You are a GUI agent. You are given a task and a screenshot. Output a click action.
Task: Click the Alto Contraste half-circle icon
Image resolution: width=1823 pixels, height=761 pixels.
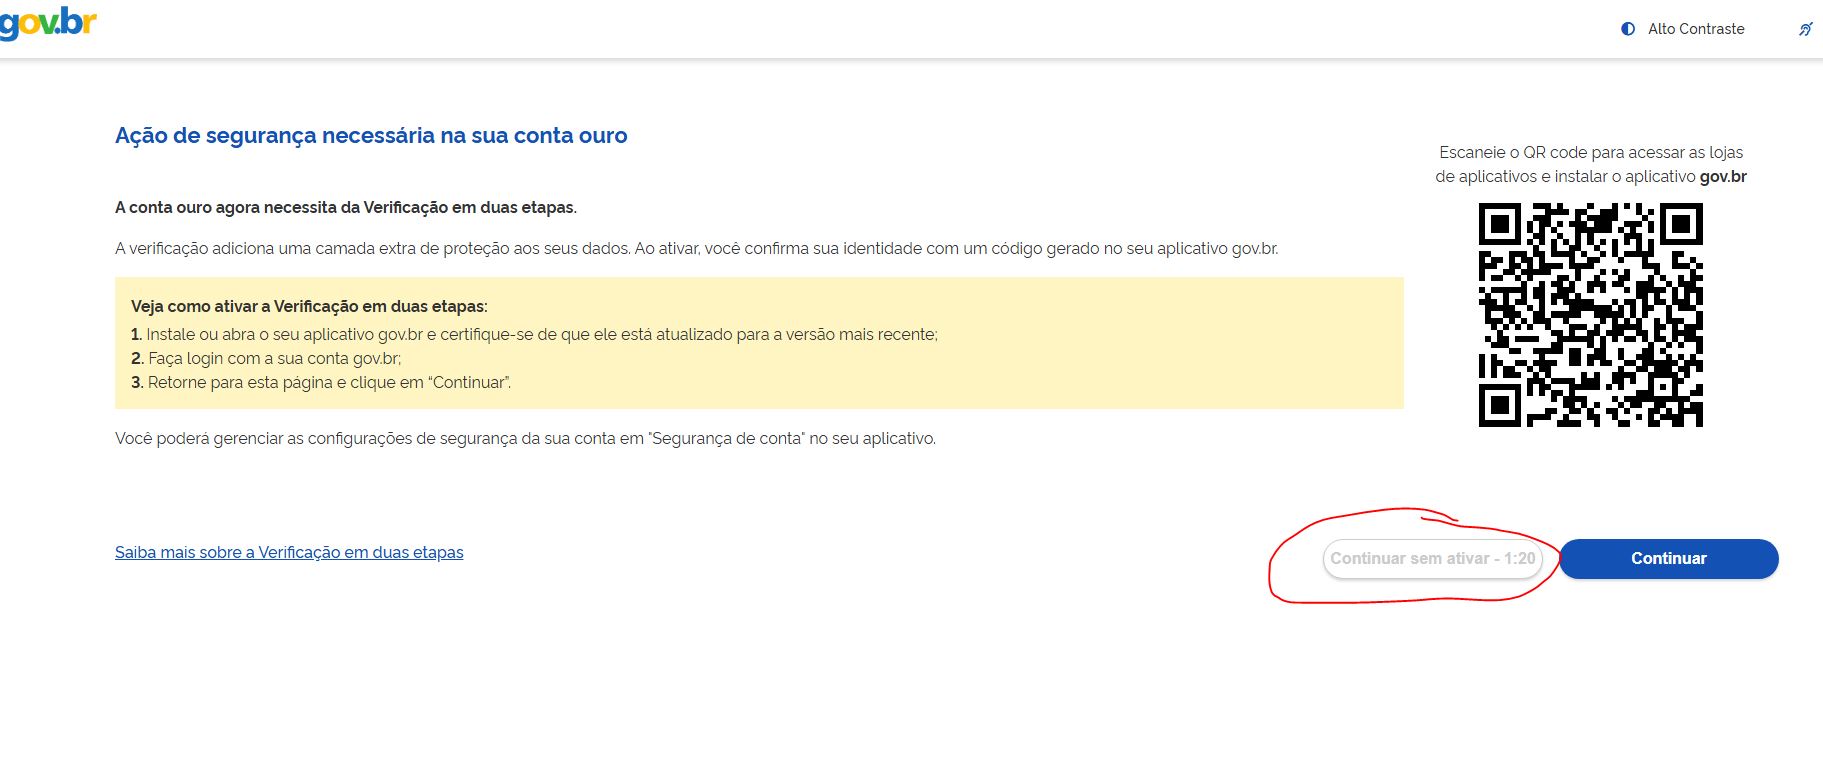[x=1628, y=29]
